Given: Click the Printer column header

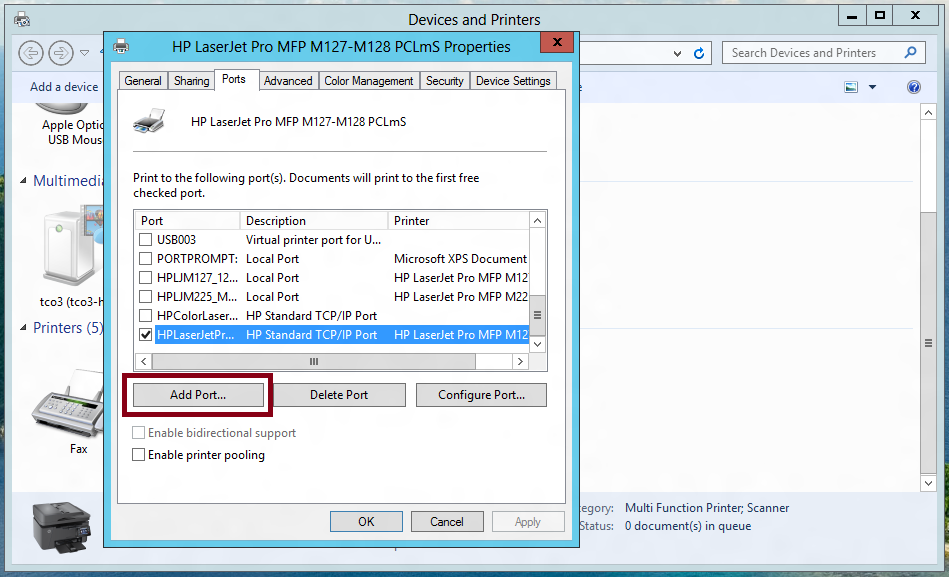Looking at the screenshot, I should tap(458, 220).
